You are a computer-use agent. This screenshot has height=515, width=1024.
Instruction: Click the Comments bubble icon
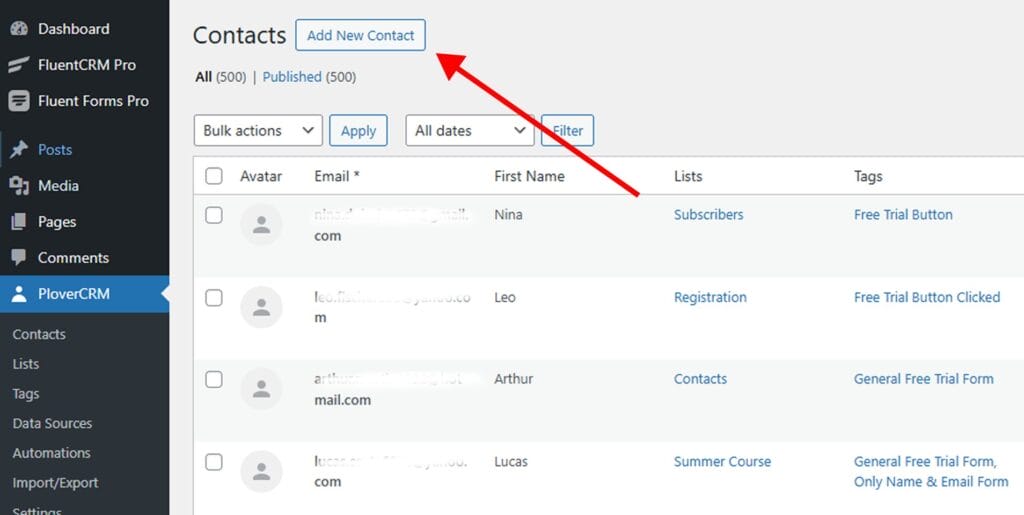click(x=19, y=258)
